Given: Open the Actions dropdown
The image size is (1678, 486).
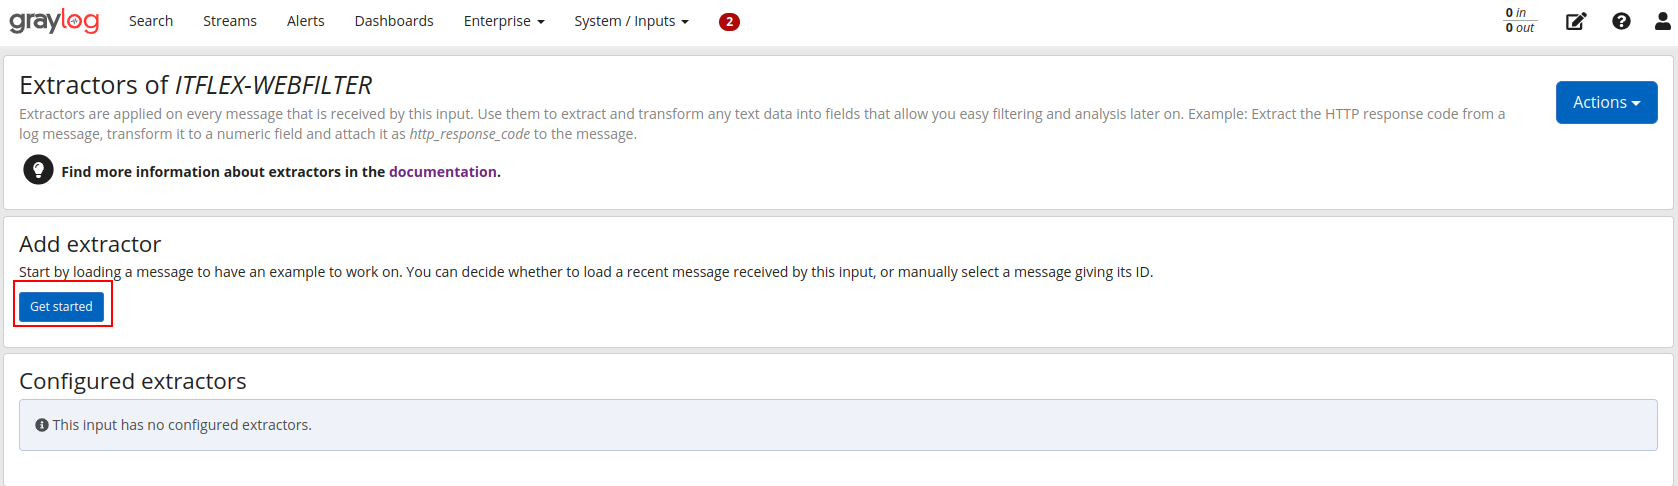Looking at the screenshot, I should 1606,102.
